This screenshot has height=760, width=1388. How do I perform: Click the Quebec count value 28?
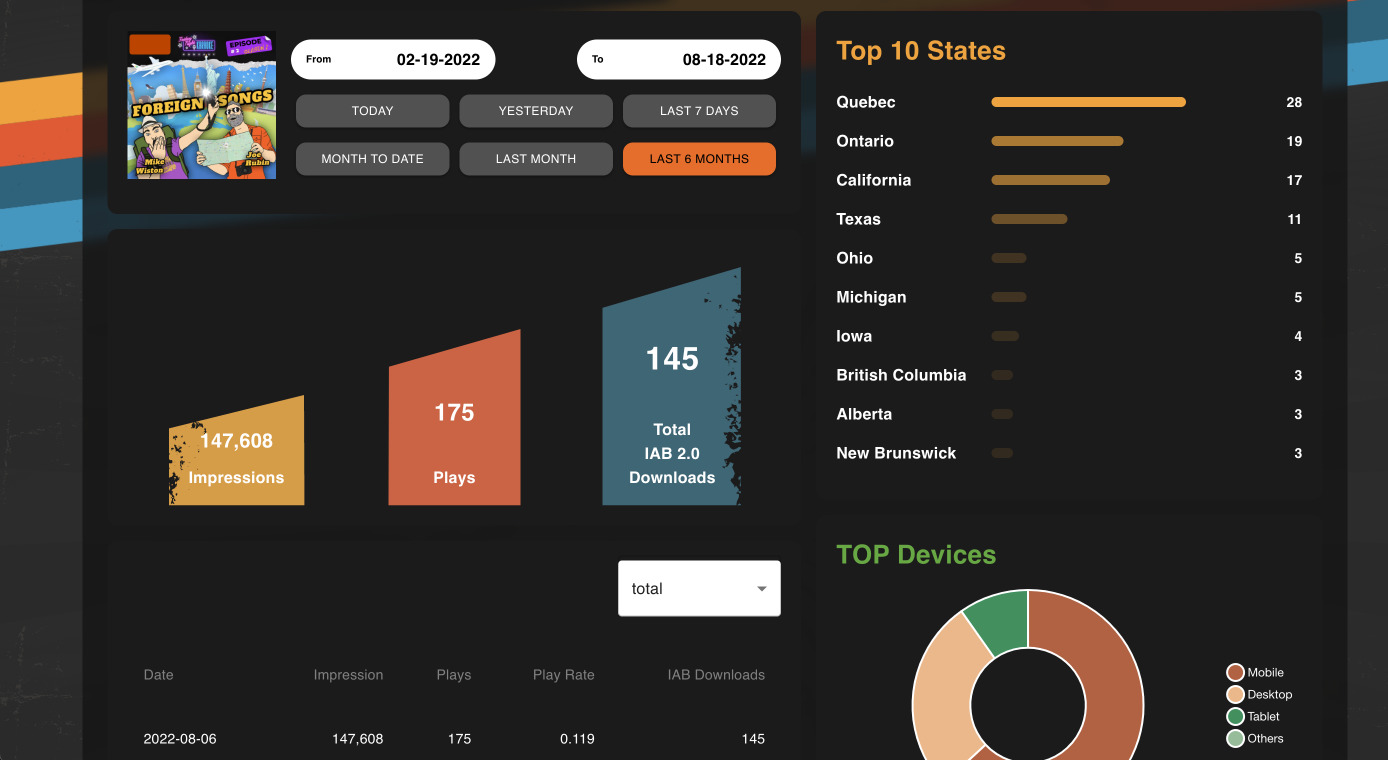click(x=1294, y=102)
